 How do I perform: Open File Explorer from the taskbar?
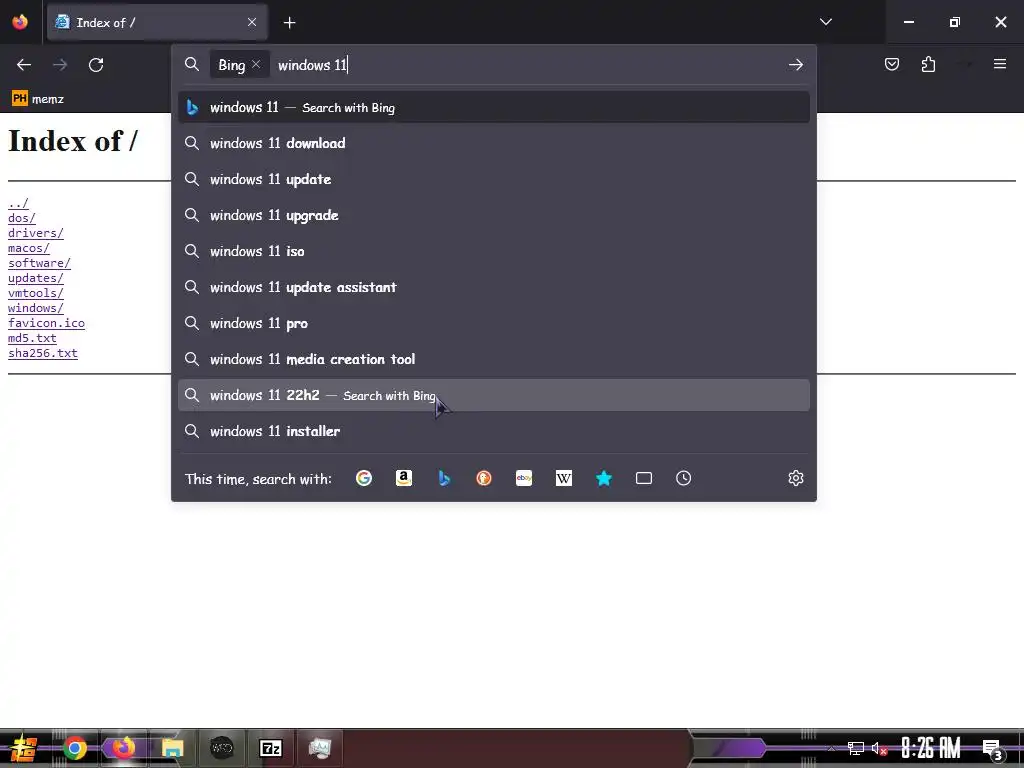click(172, 748)
